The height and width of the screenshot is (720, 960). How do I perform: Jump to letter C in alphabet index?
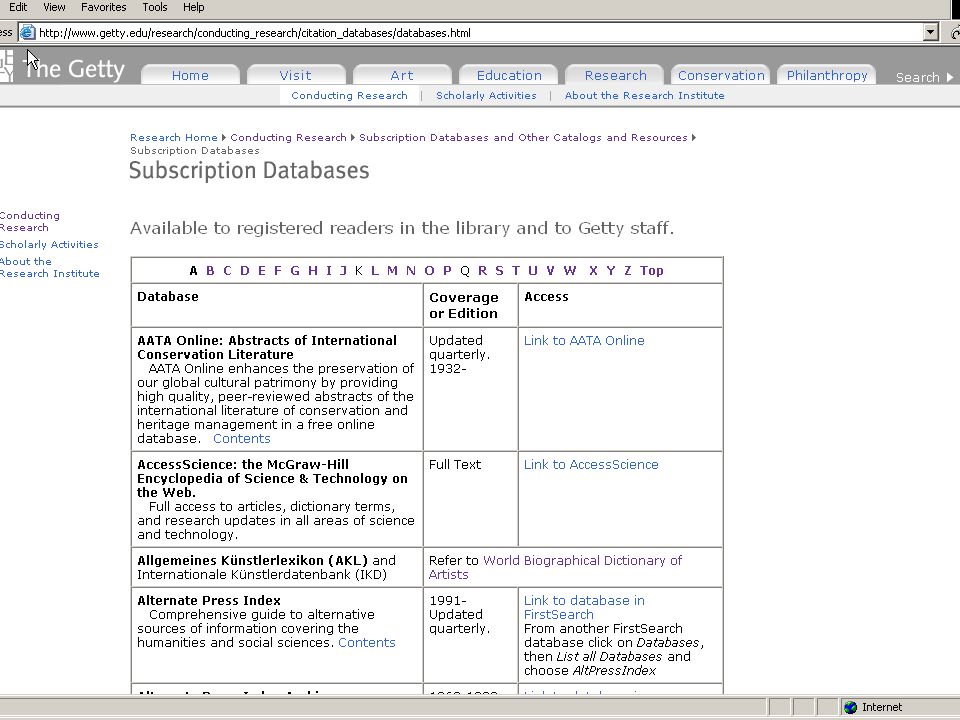[227, 271]
